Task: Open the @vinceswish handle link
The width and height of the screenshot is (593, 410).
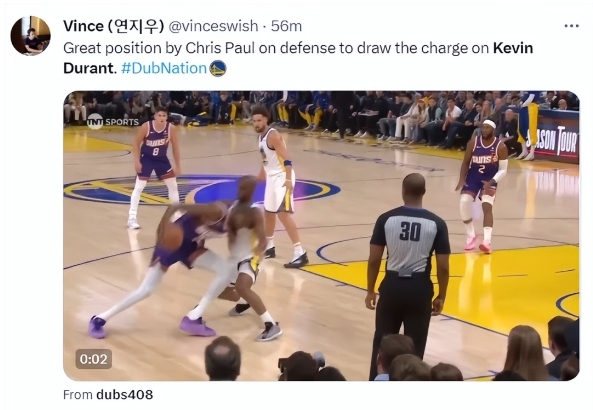Action: point(213,26)
